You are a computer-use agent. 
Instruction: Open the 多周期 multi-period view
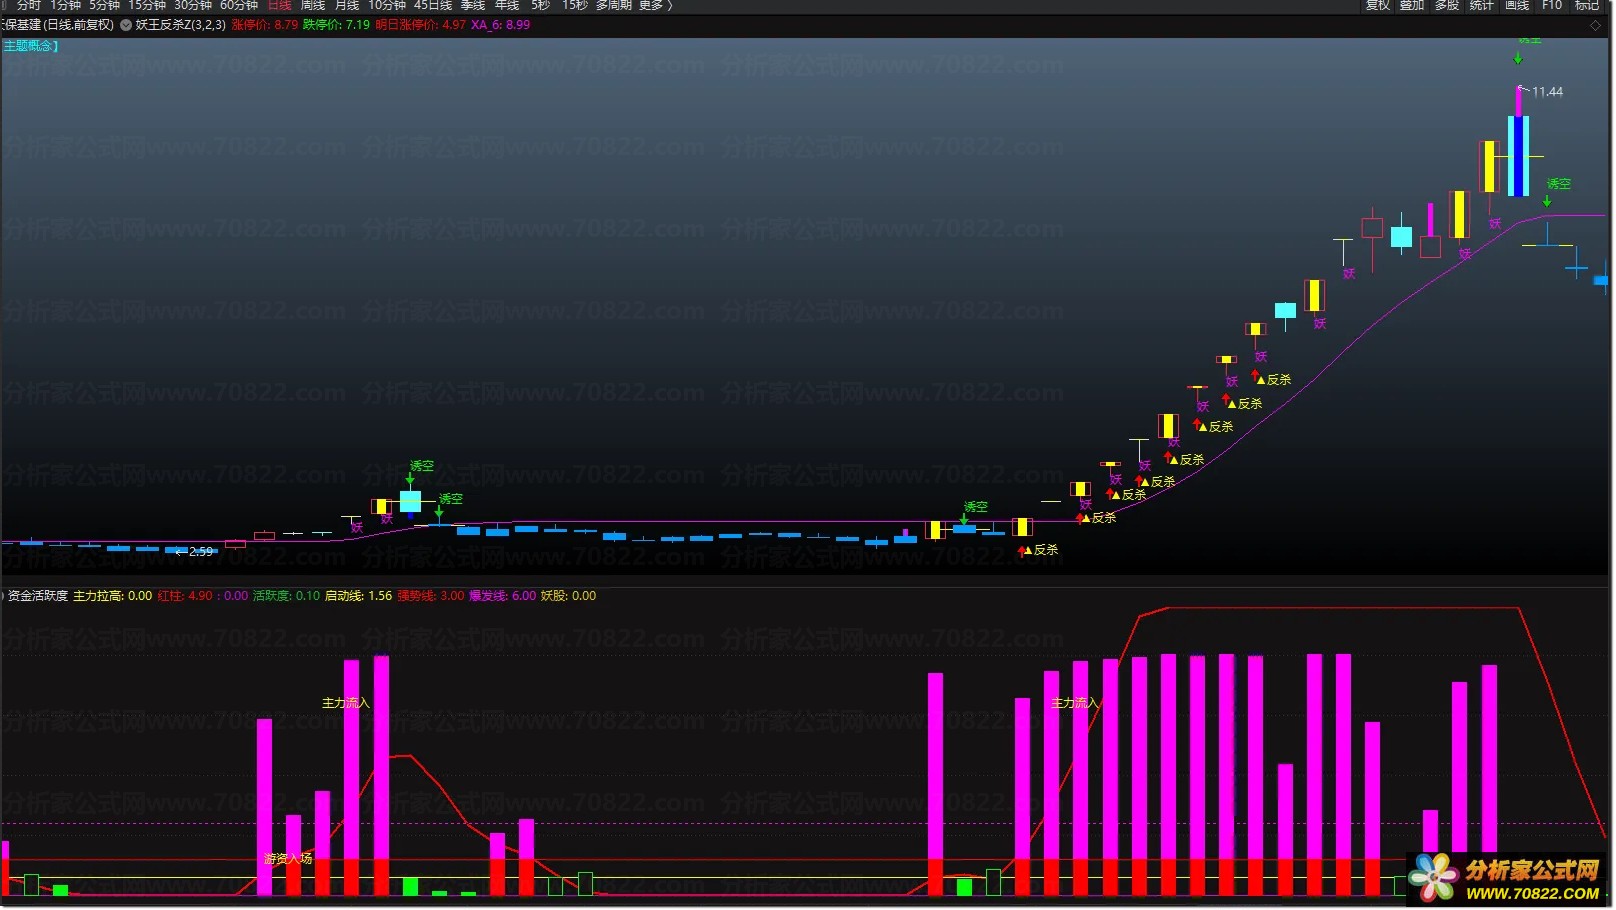[x=614, y=5]
